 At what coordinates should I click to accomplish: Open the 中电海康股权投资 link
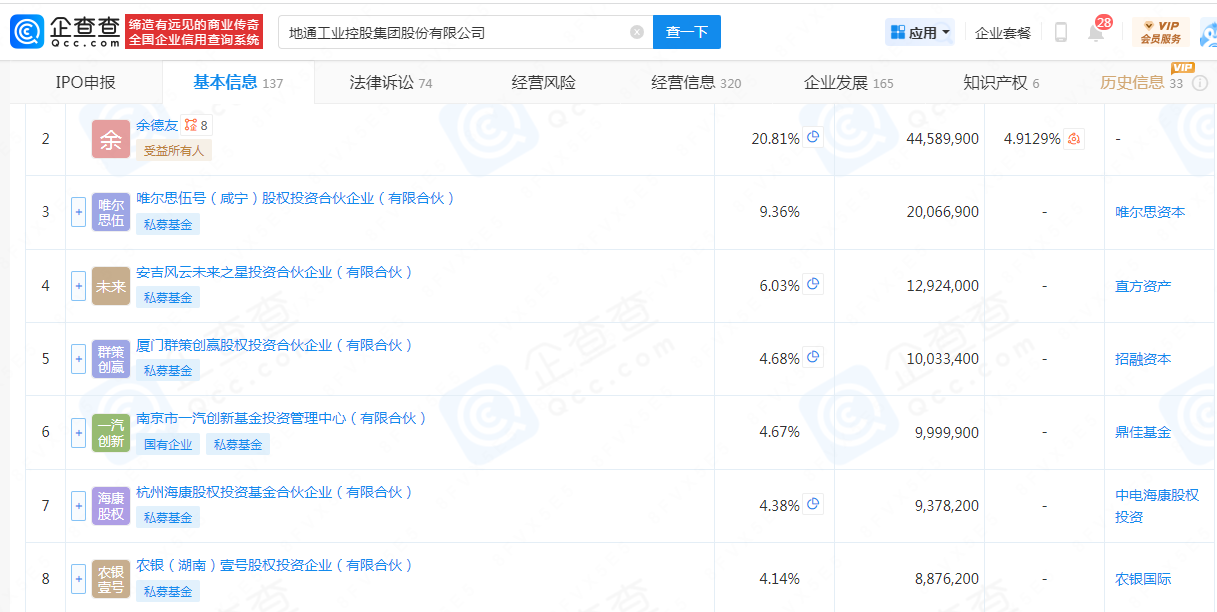tap(1157, 505)
